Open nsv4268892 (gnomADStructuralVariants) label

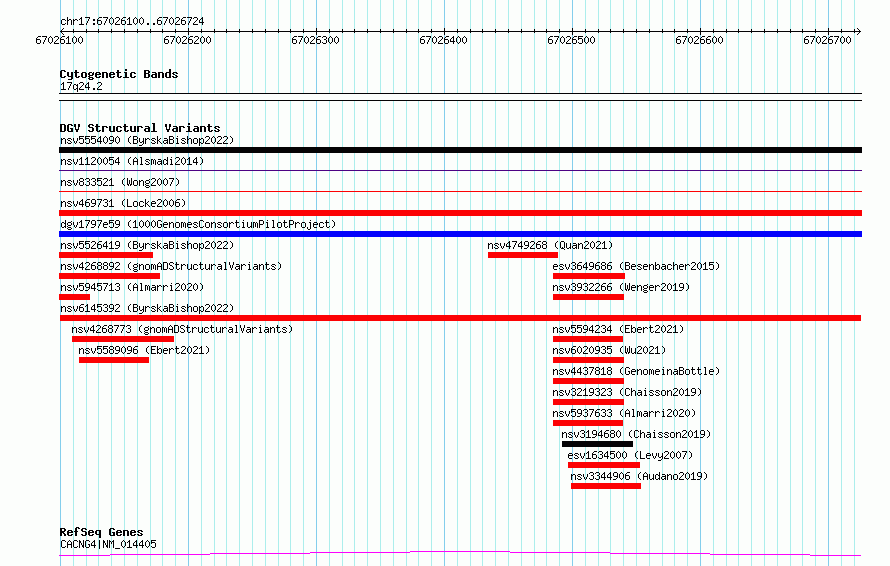tap(171, 266)
